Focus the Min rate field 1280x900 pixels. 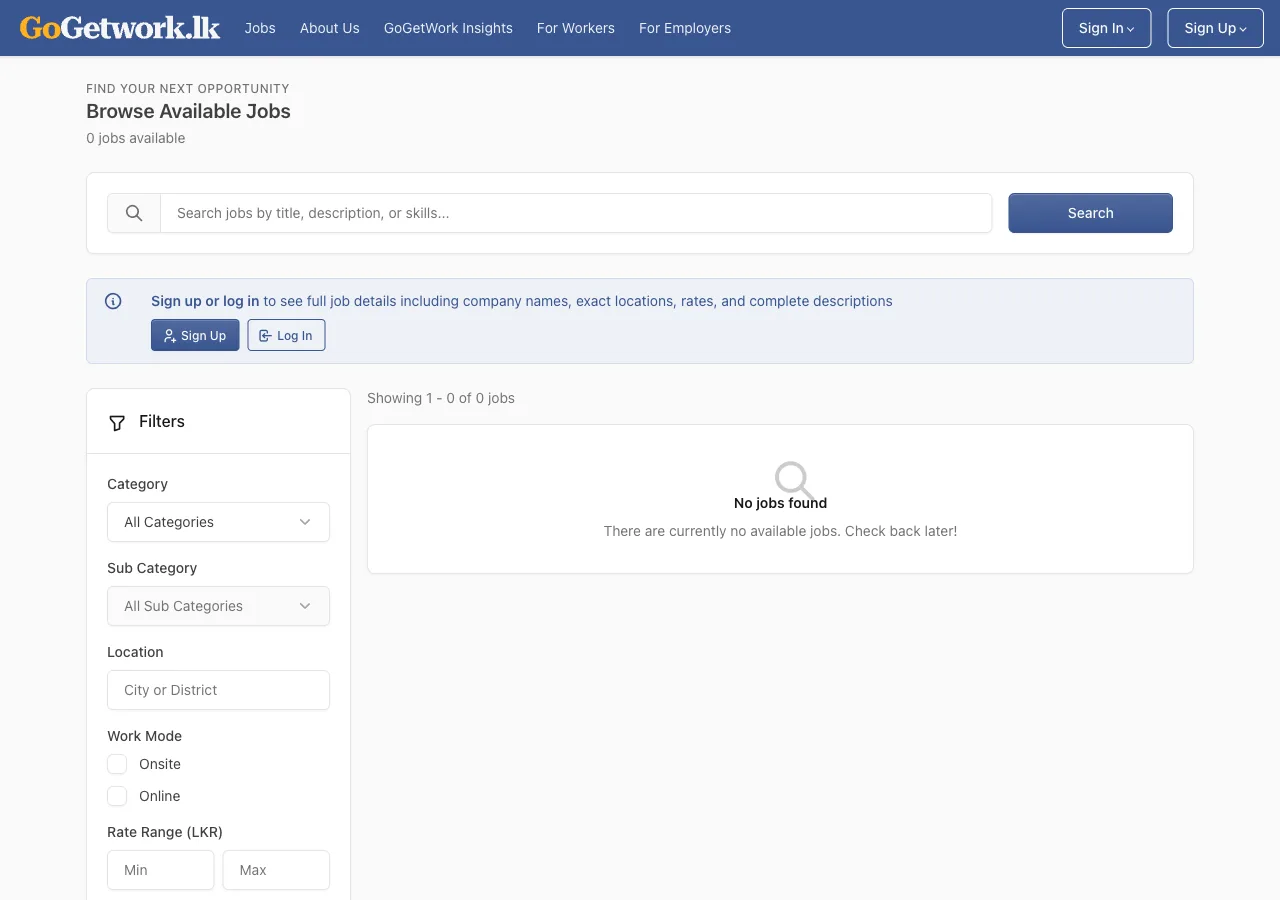coord(160,870)
